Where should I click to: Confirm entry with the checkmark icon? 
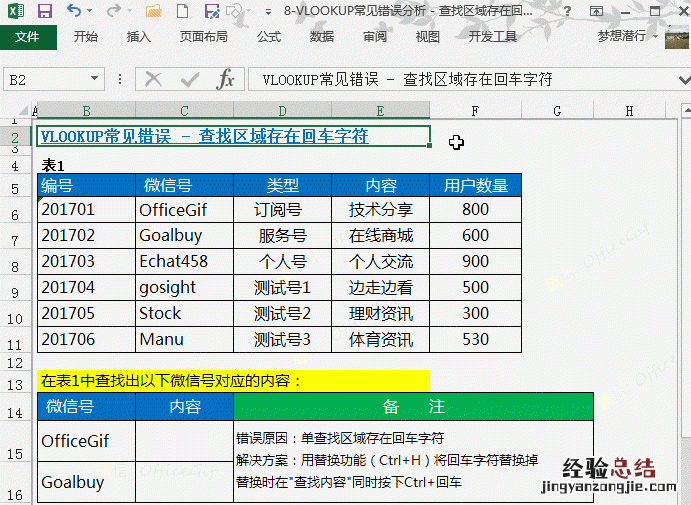(190, 79)
